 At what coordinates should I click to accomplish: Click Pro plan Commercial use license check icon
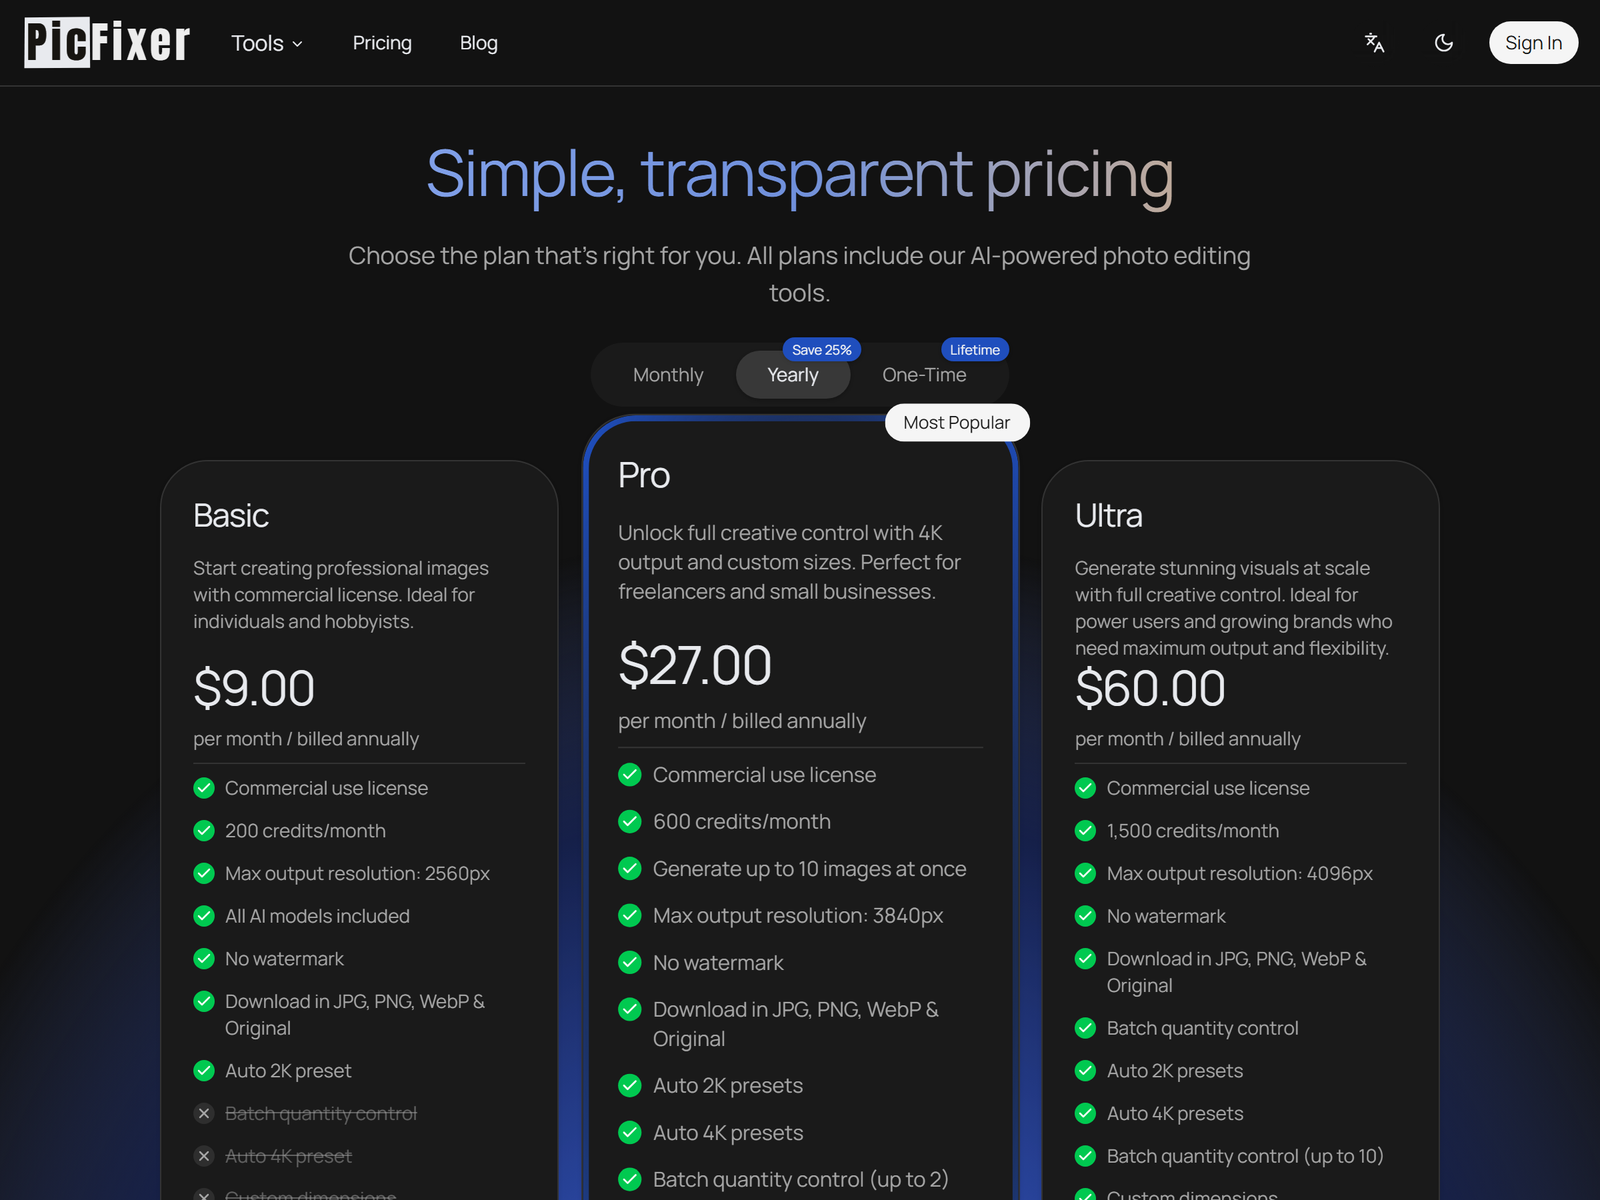tap(630, 775)
